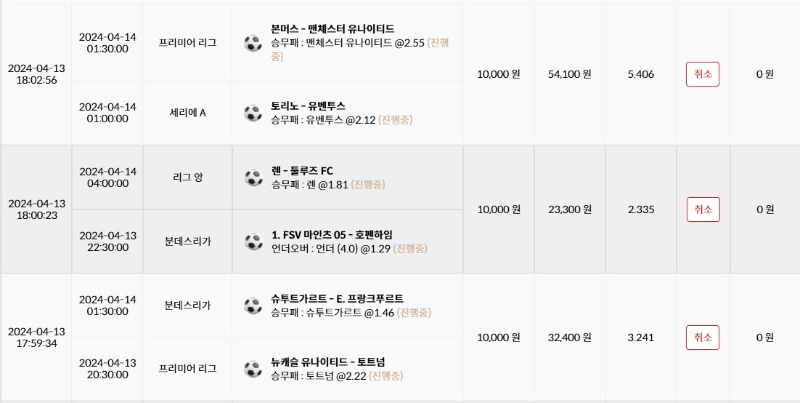Click soccer ball icon beside 렌 - 툴루즈 FC
This screenshot has width=800, height=403.
253,178
